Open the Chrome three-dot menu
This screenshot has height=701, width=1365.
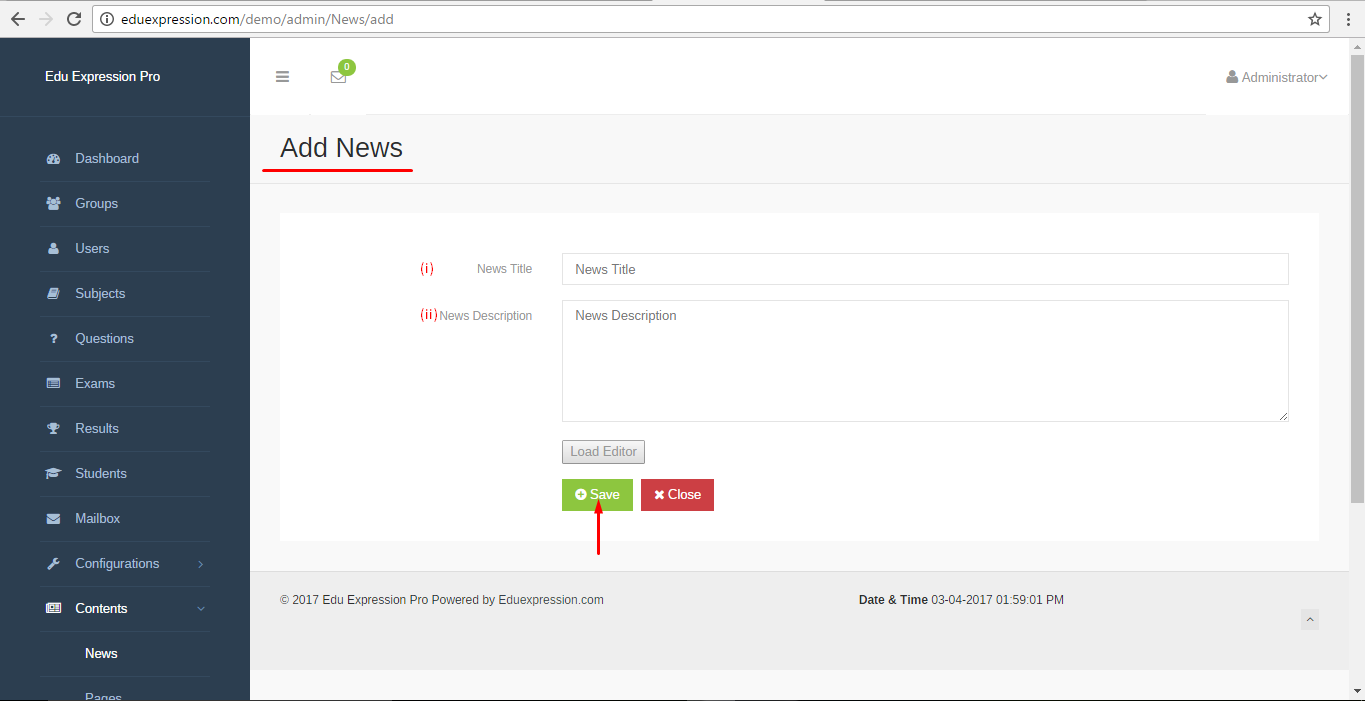pos(1348,19)
